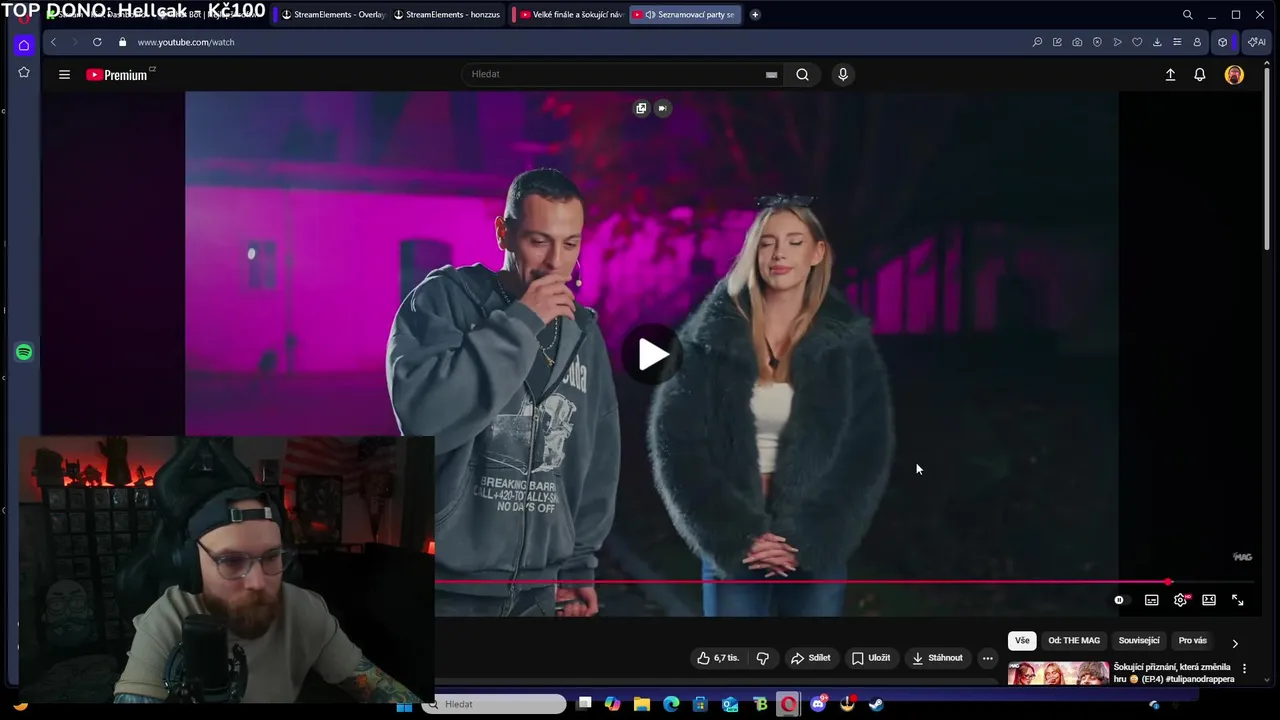The height and width of the screenshot is (720, 1280).
Task: Select the Vše filter chip
Action: pyautogui.click(x=1022, y=640)
